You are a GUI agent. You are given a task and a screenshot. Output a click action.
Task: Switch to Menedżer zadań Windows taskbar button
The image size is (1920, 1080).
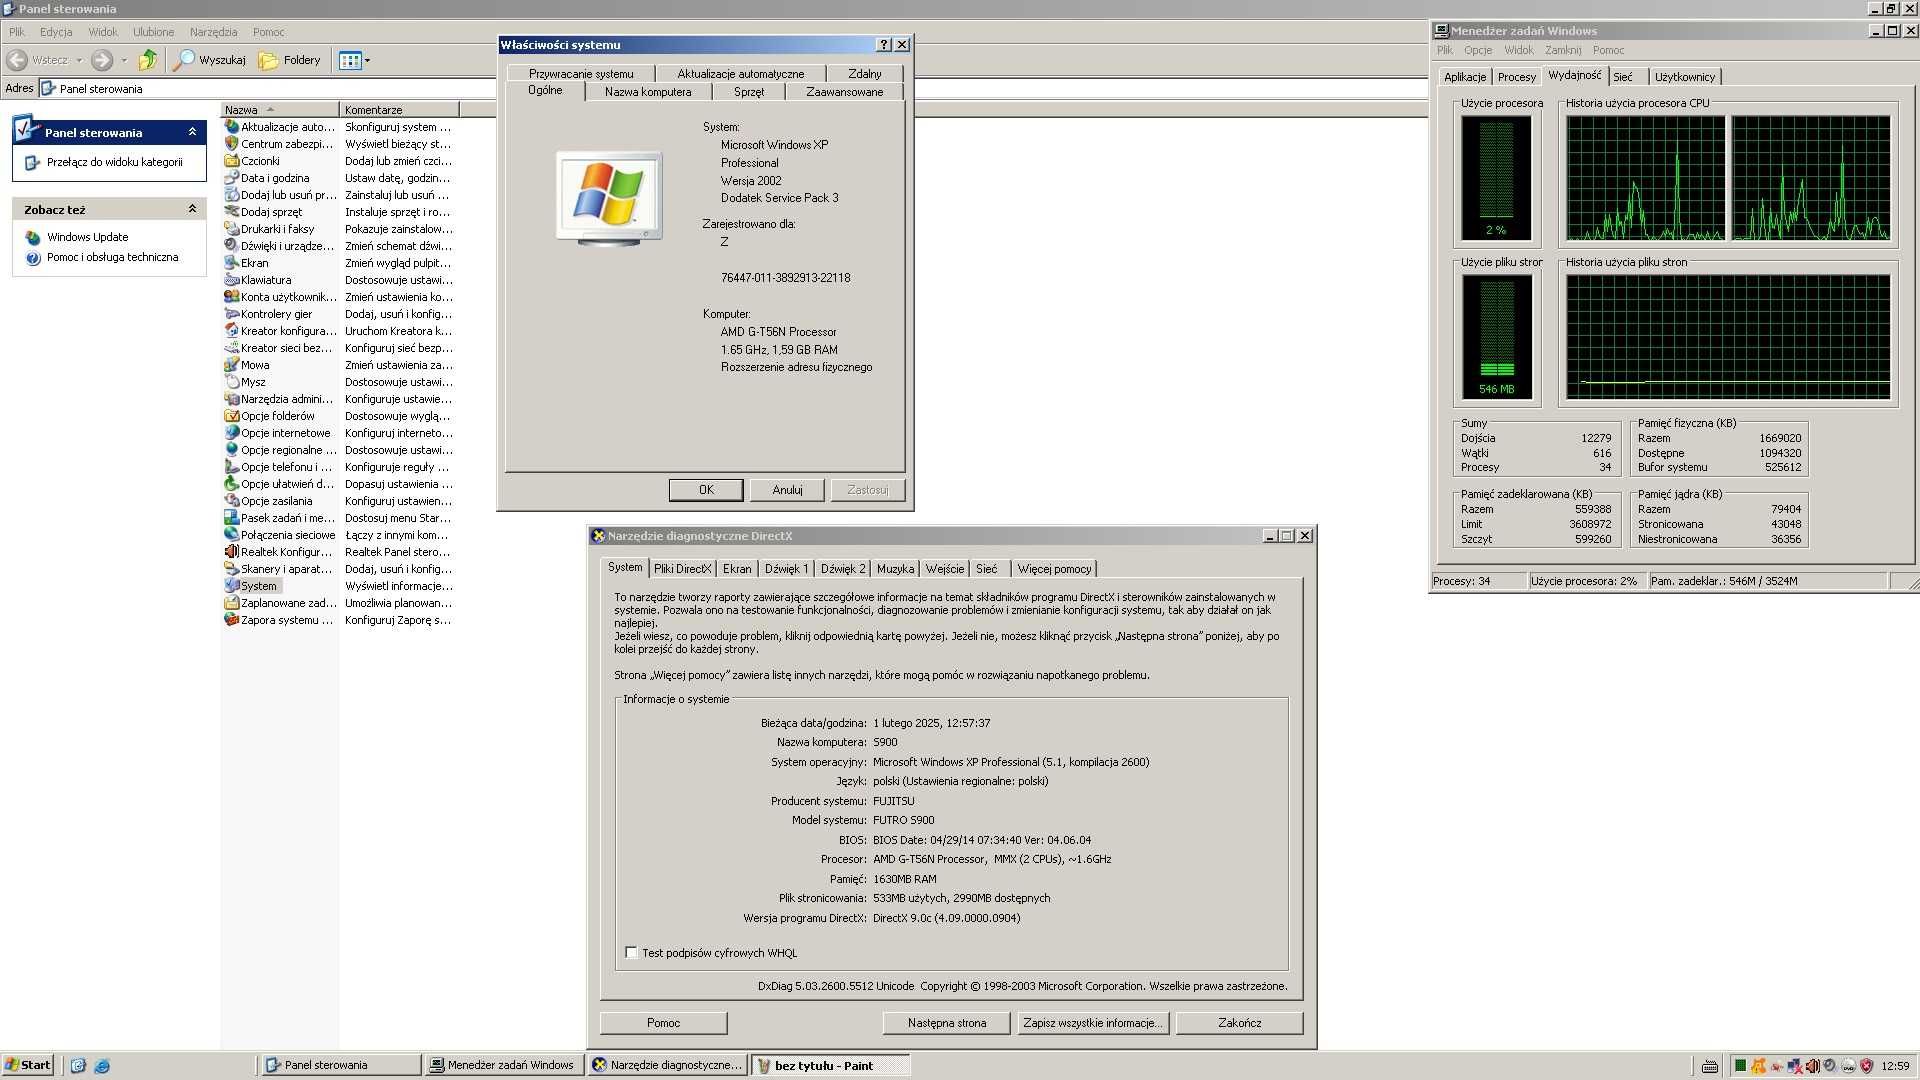[x=503, y=1066]
